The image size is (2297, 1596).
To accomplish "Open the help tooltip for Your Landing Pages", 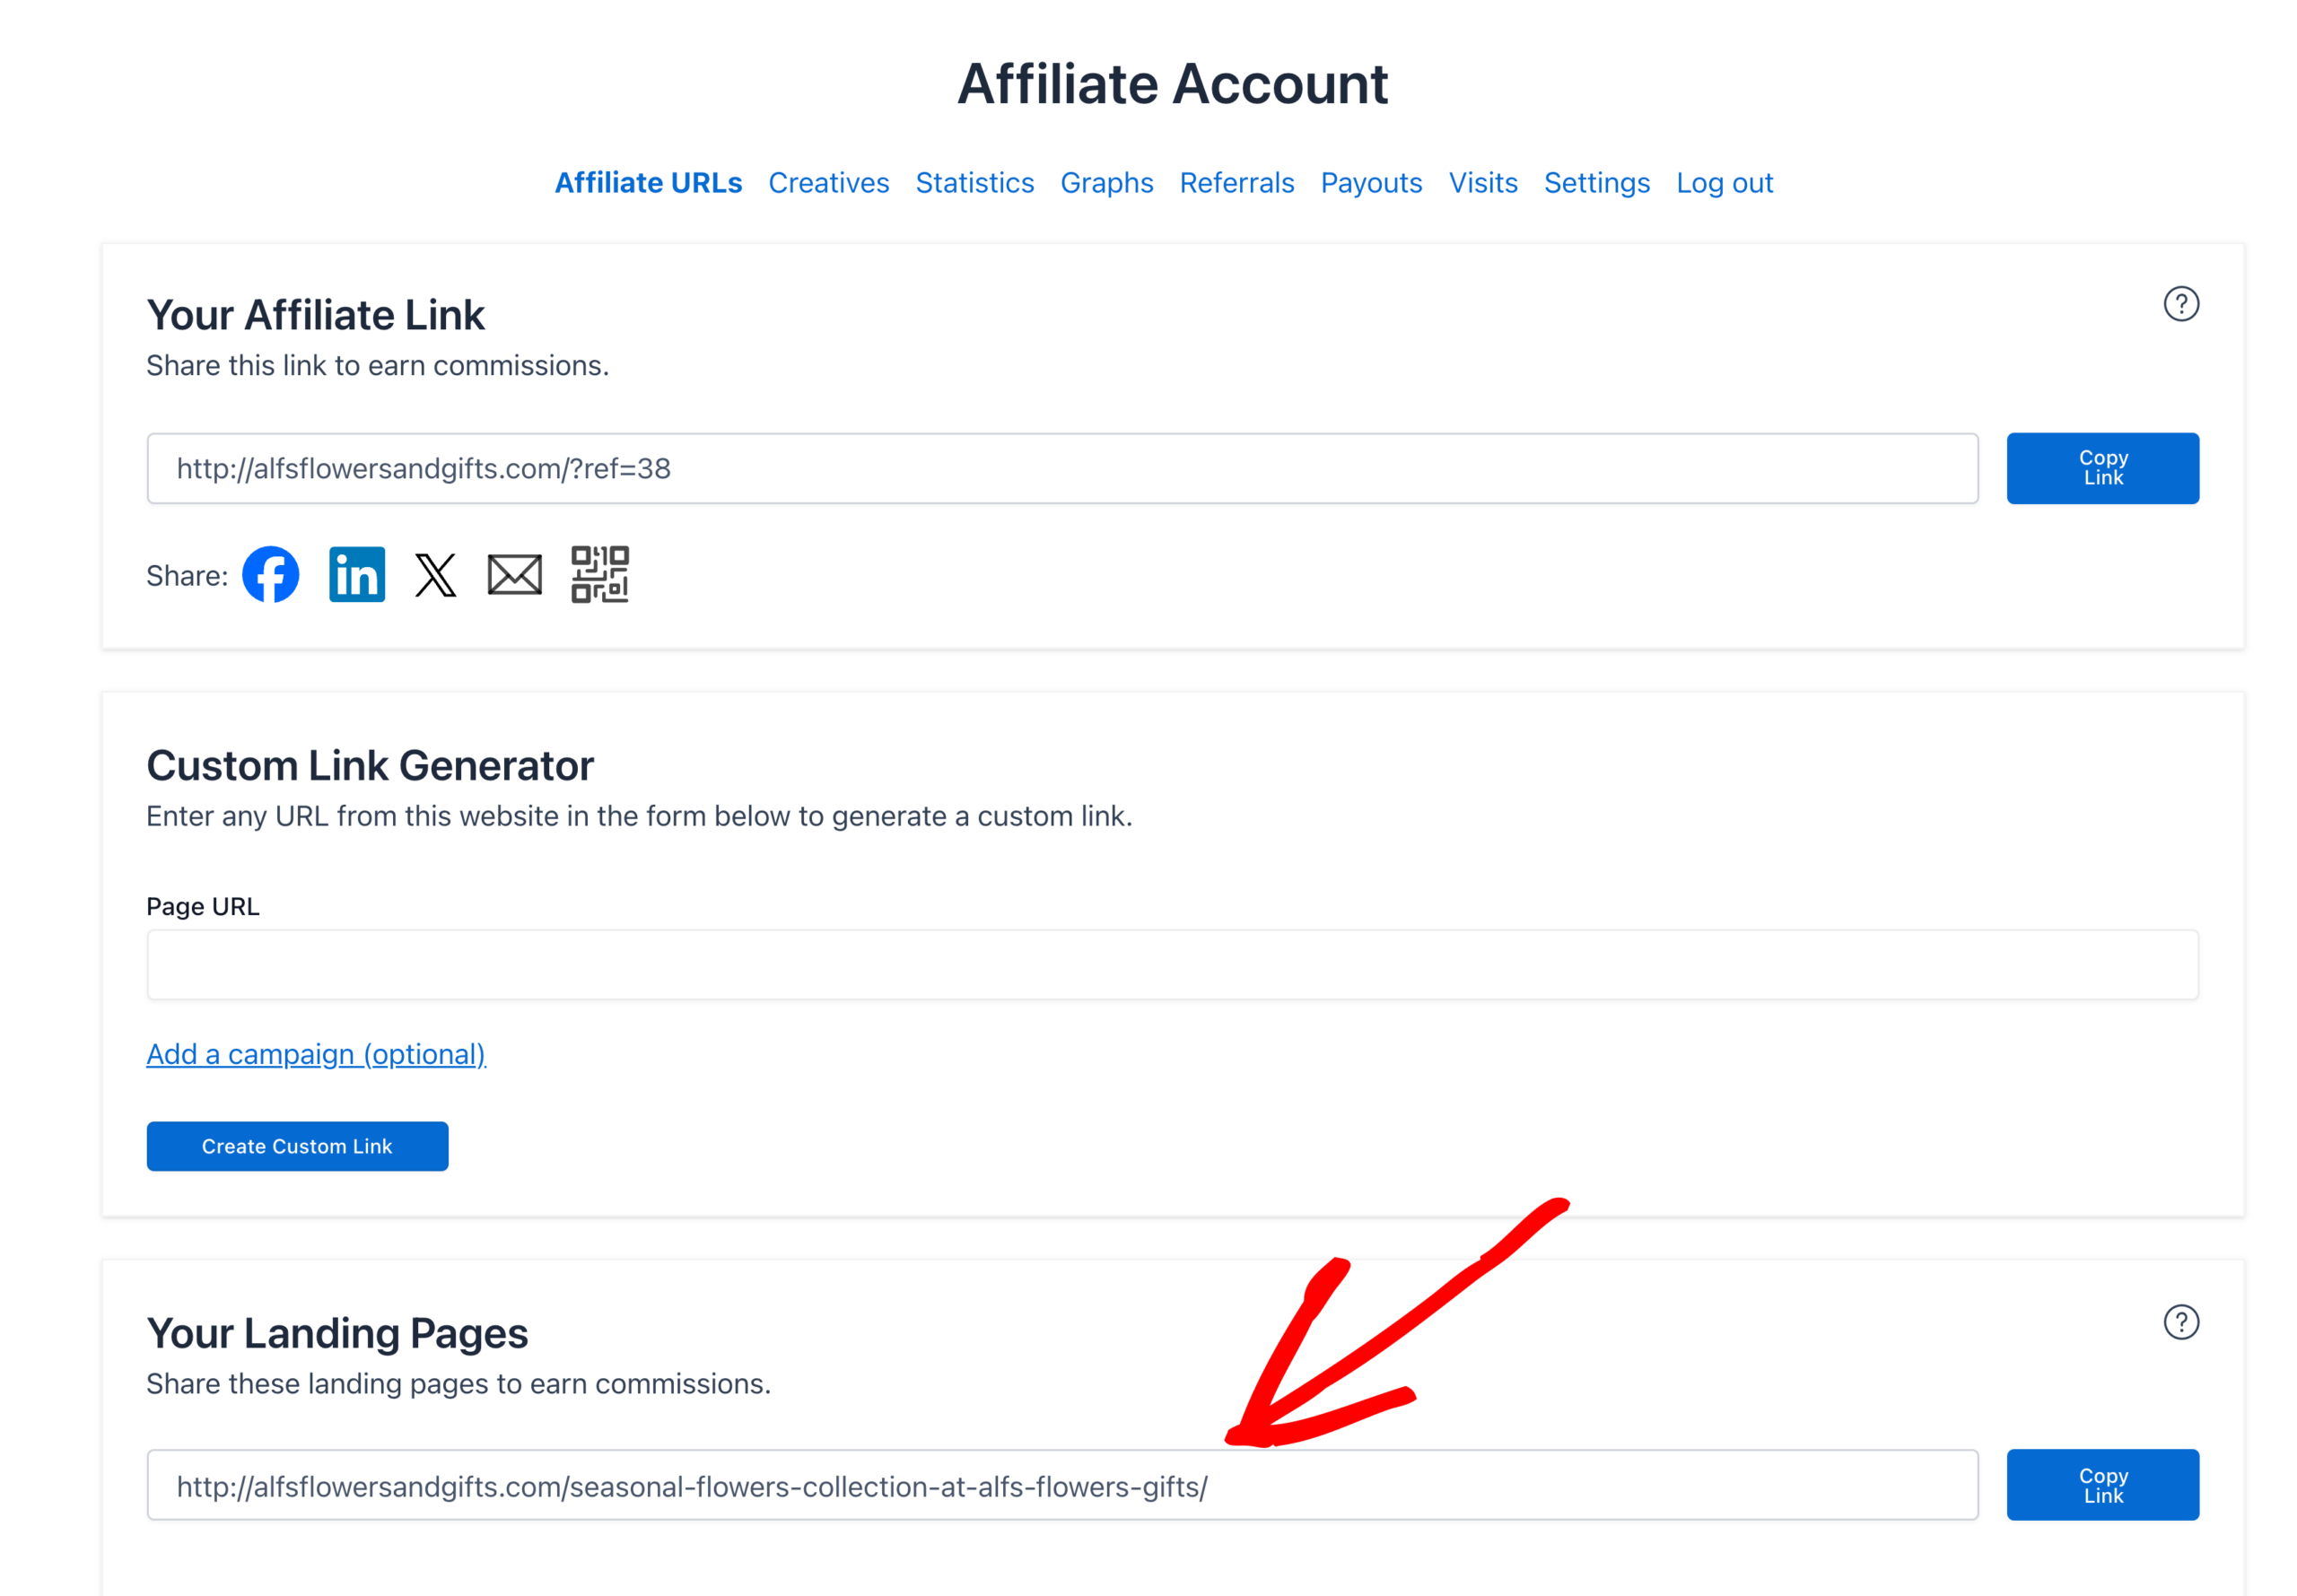I will 2181,1321.
